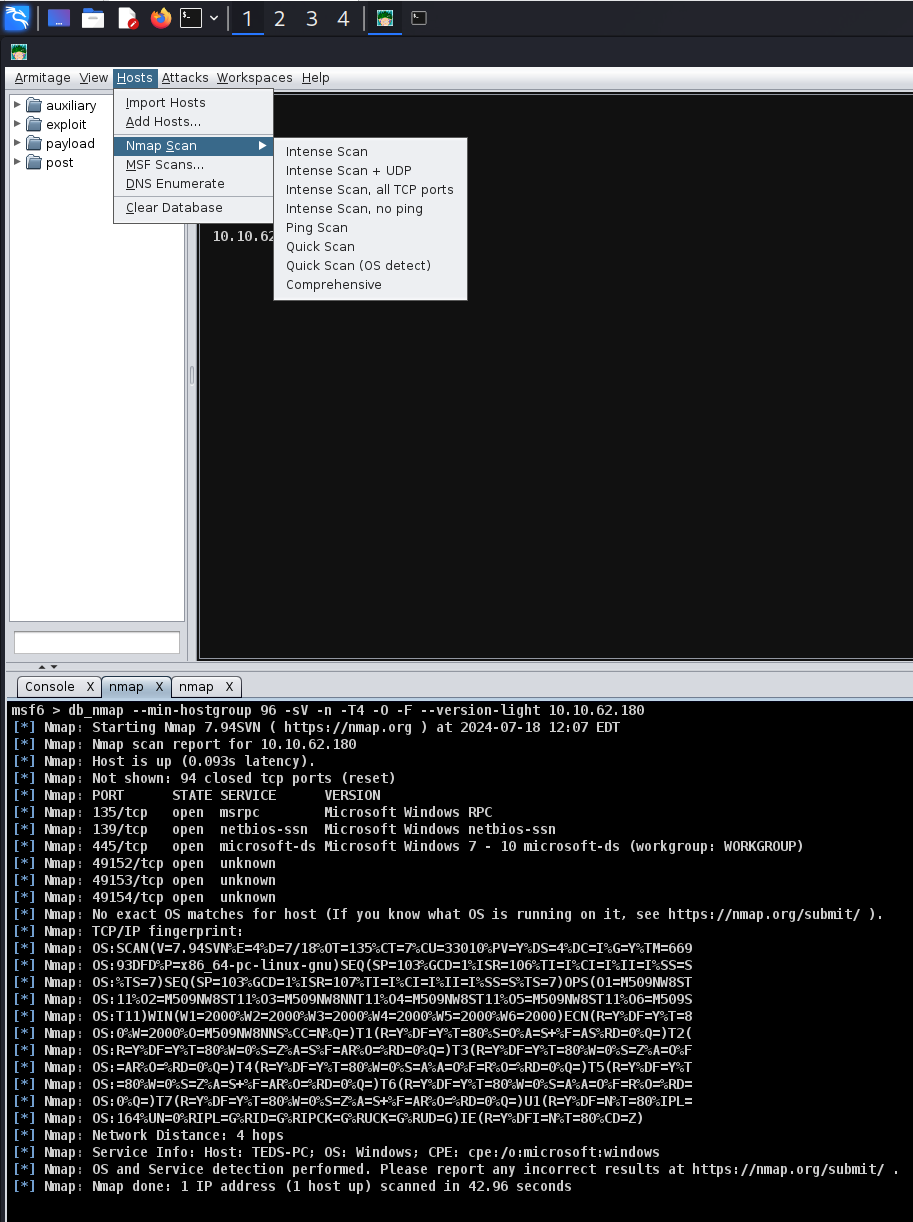Select DNS Enumerate from the menu
The image size is (913, 1222).
click(193, 184)
